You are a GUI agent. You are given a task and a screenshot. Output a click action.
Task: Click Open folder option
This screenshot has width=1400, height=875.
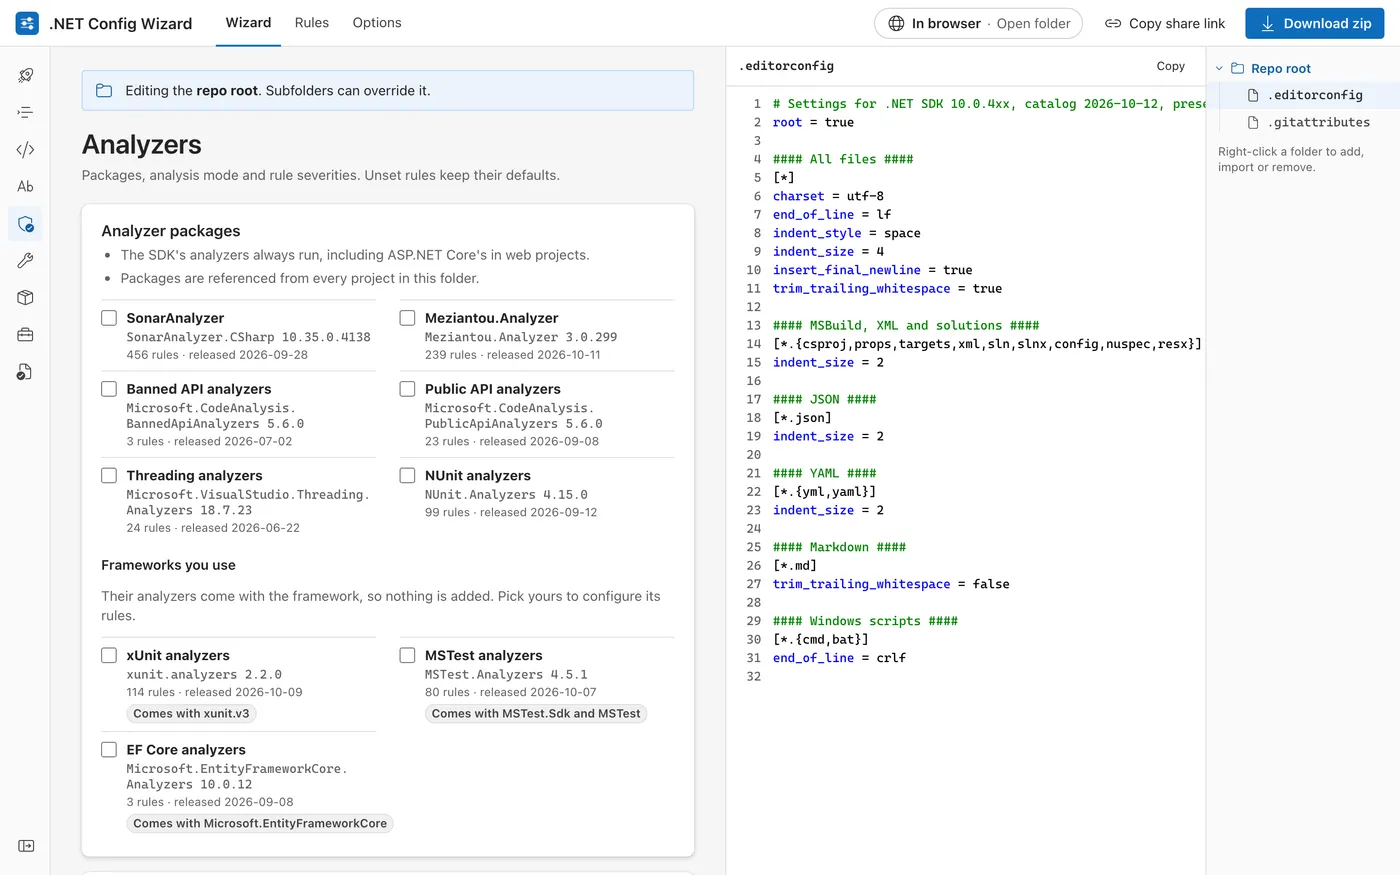pos(1033,23)
